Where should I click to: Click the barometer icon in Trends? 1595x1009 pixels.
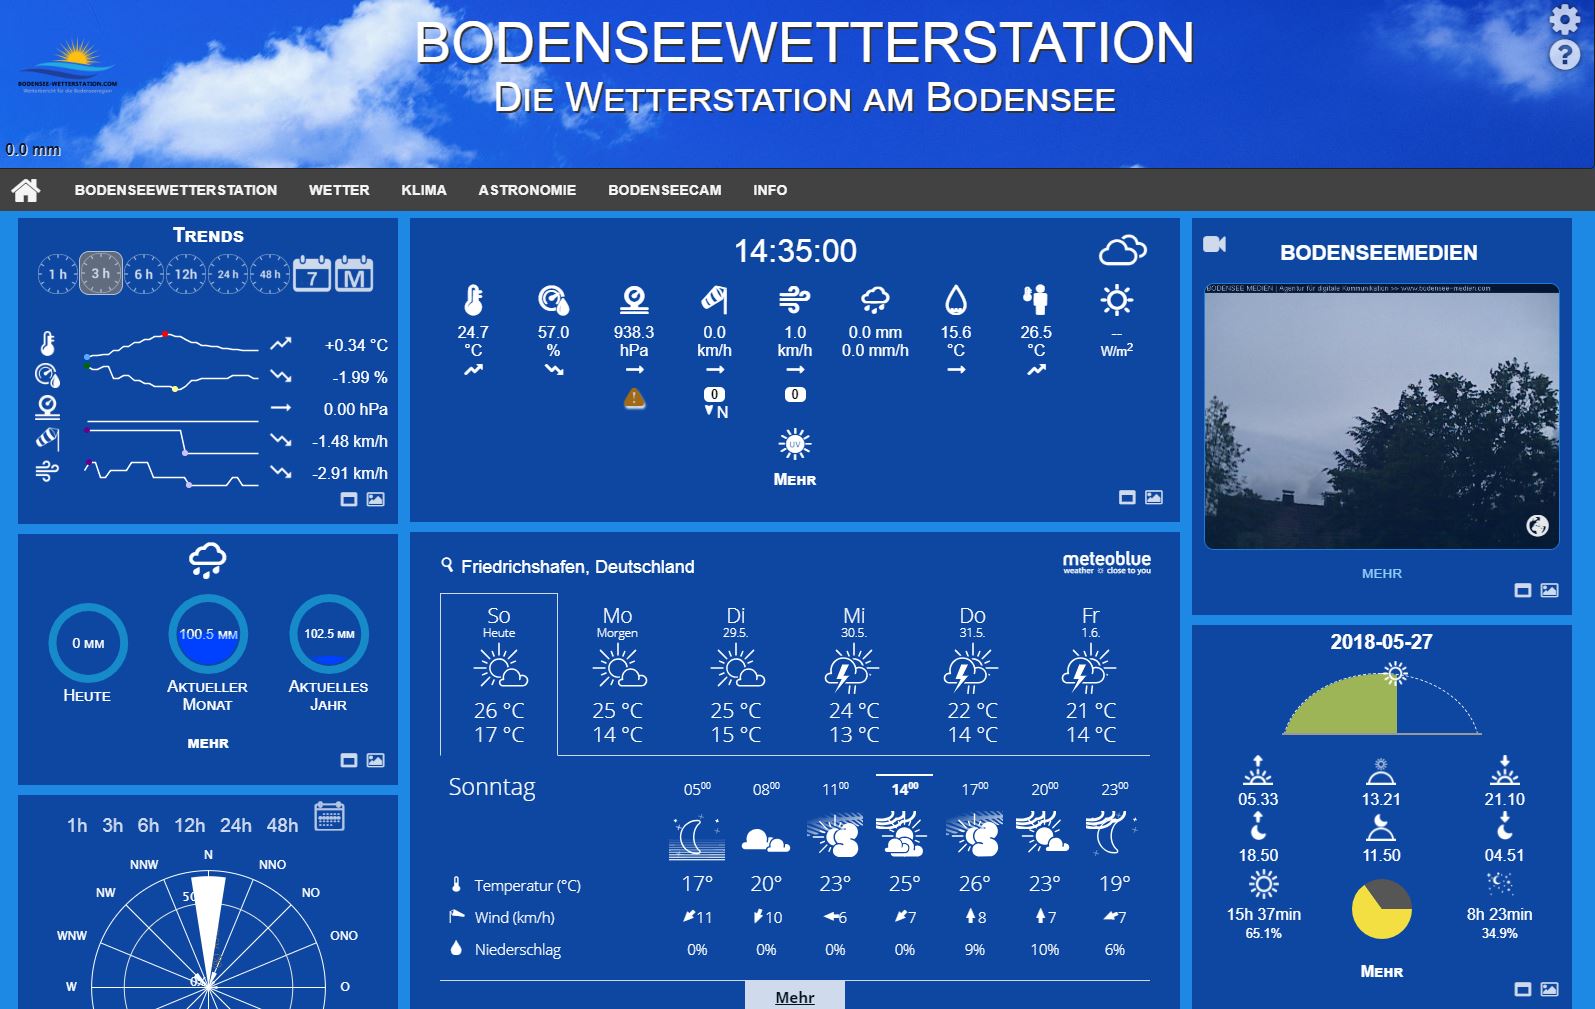[47, 408]
